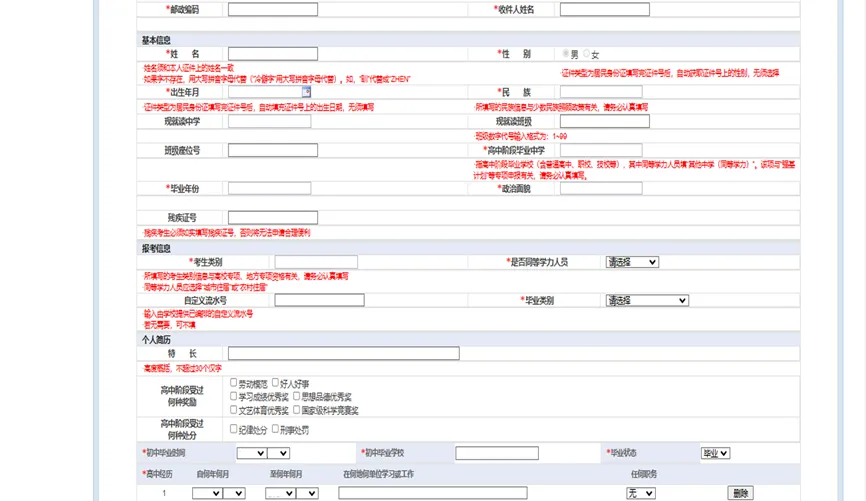
Task: Focus the 毕业年份 input
Action: [x=270, y=189]
